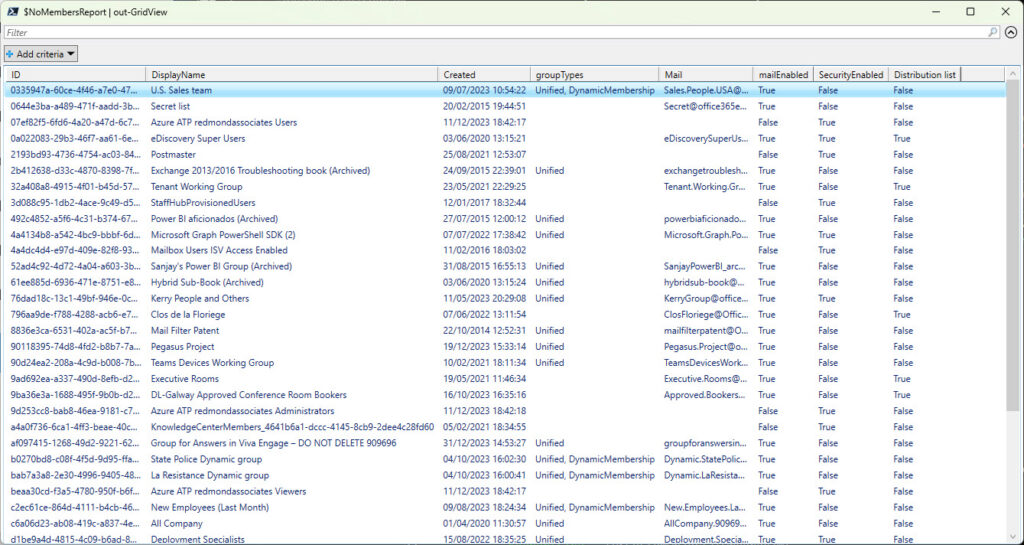
Task: Select the Teams Devices Working Group row
Action: 505,362
